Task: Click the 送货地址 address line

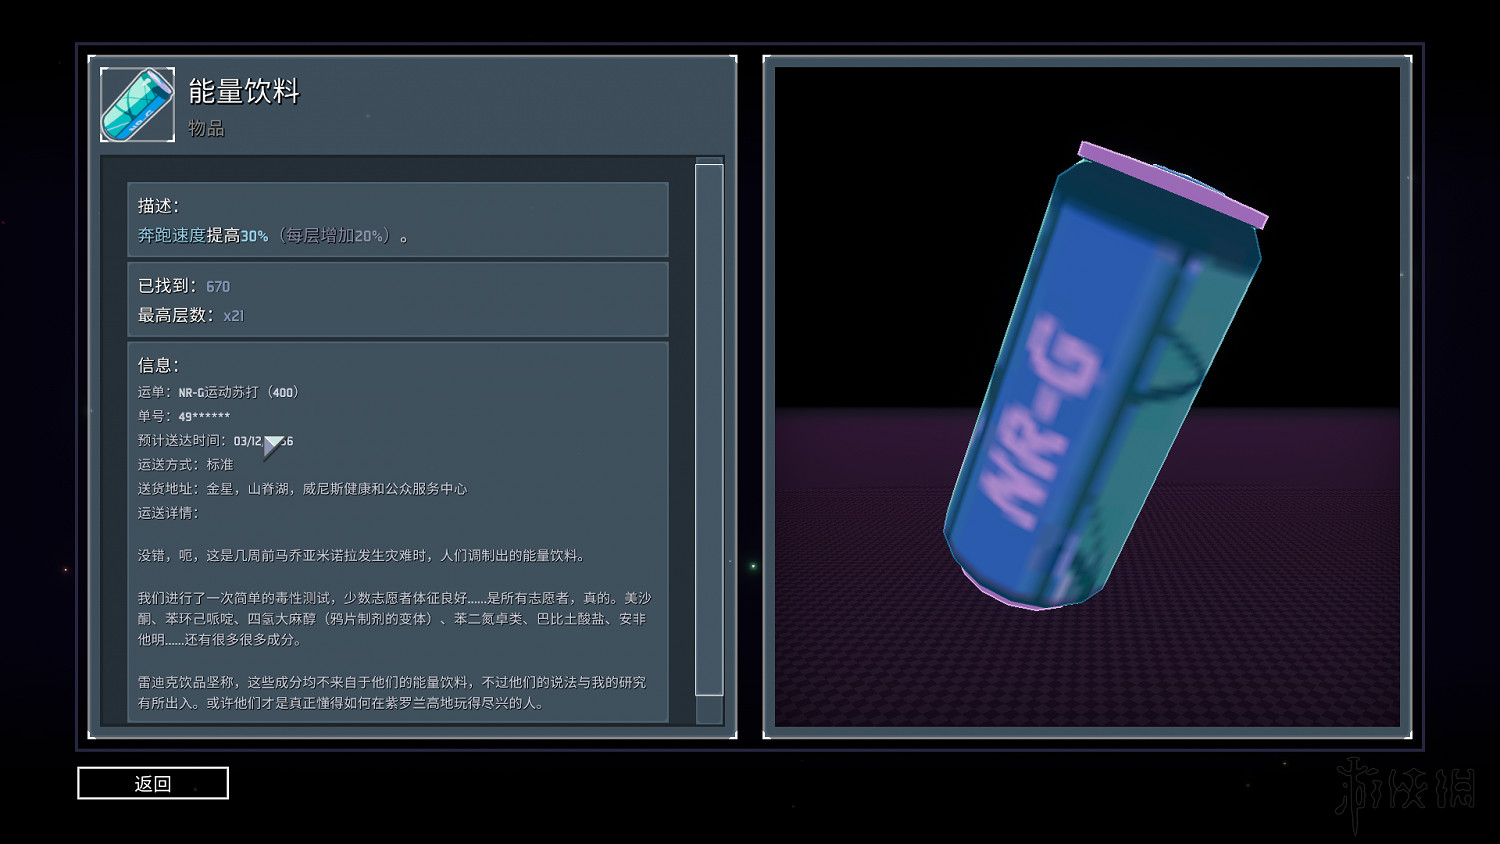Action: (302, 489)
